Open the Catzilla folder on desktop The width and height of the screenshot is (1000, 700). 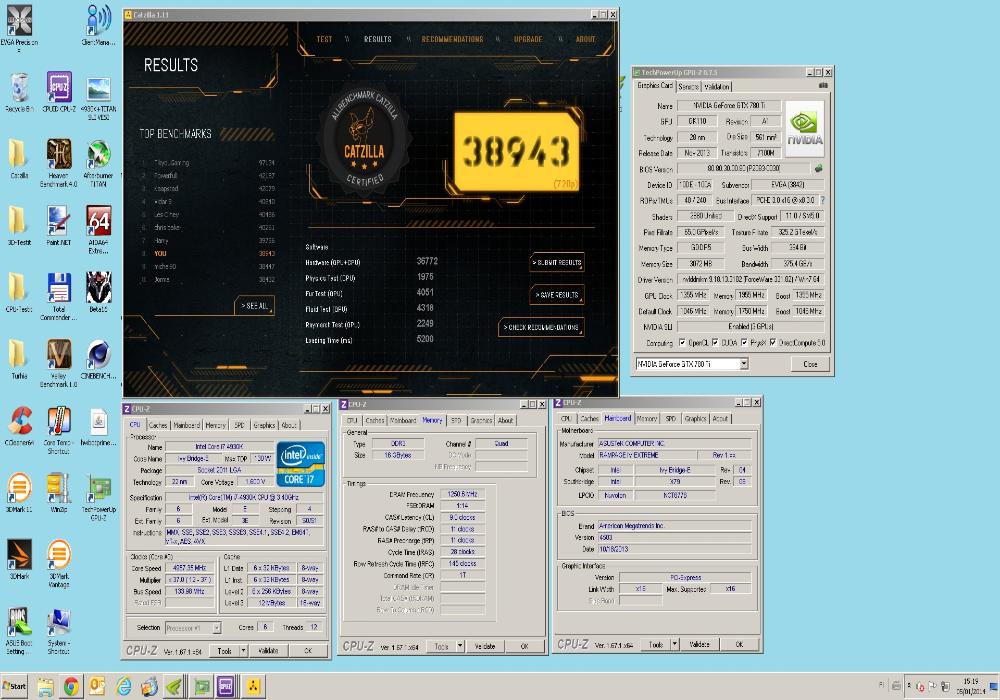click(x=19, y=159)
